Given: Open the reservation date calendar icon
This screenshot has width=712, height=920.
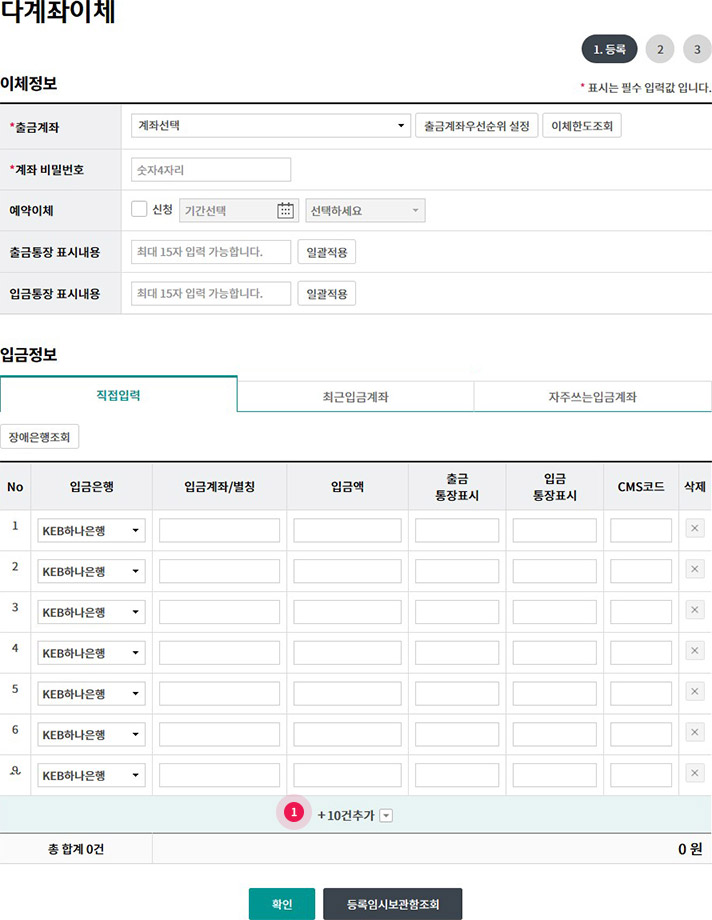Looking at the screenshot, I should [x=286, y=210].
